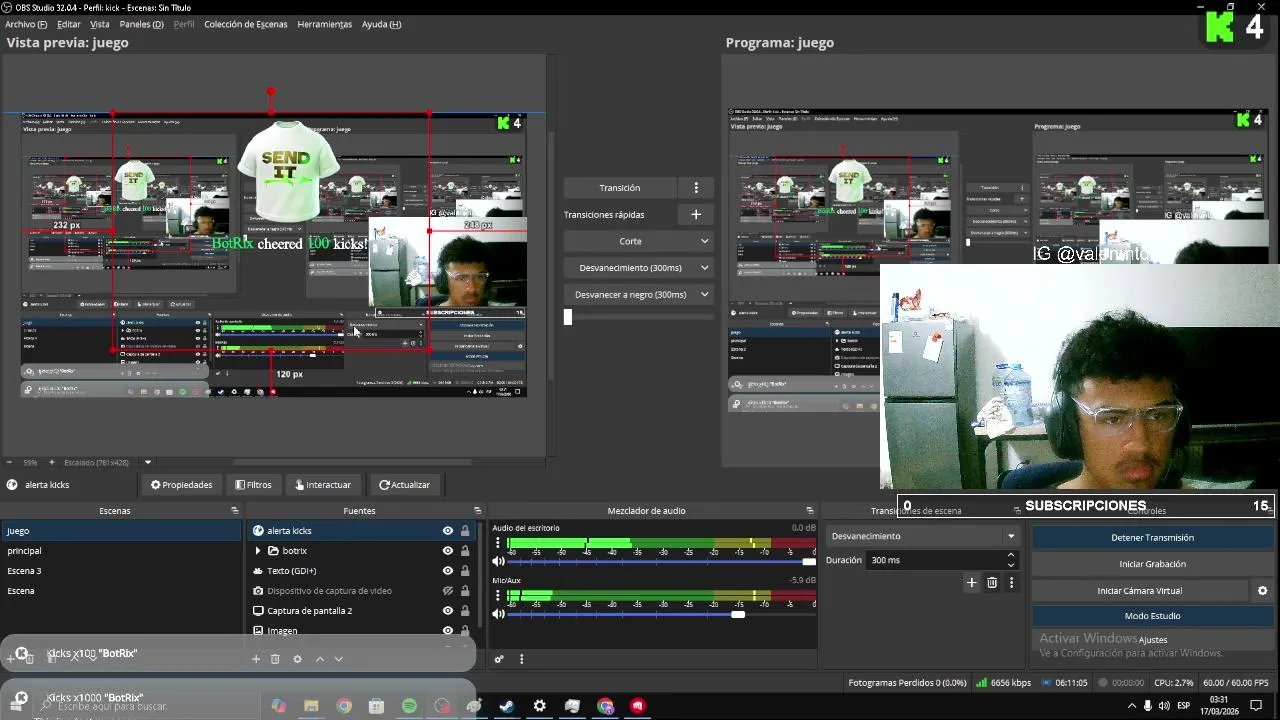
Task: Hide the botrix group
Action: [x=448, y=551]
